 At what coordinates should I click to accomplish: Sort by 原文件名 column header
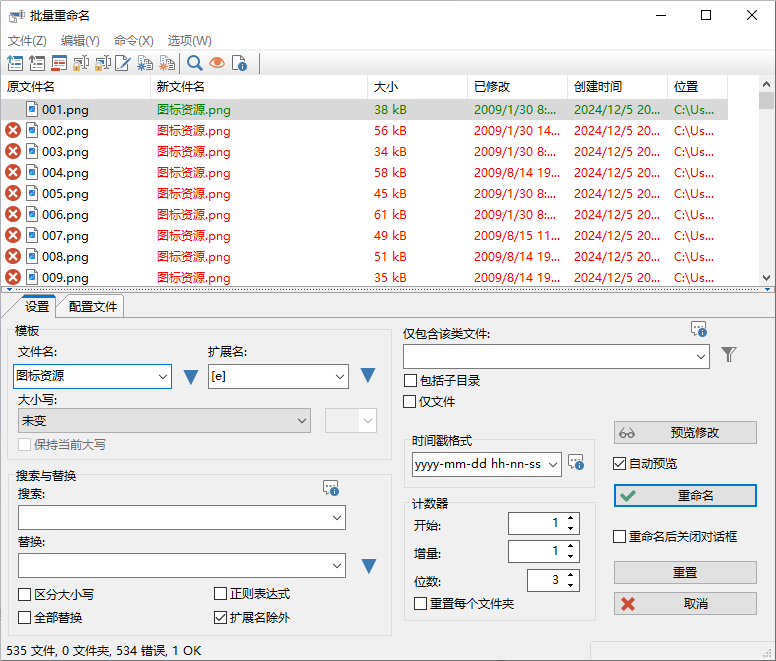76,87
